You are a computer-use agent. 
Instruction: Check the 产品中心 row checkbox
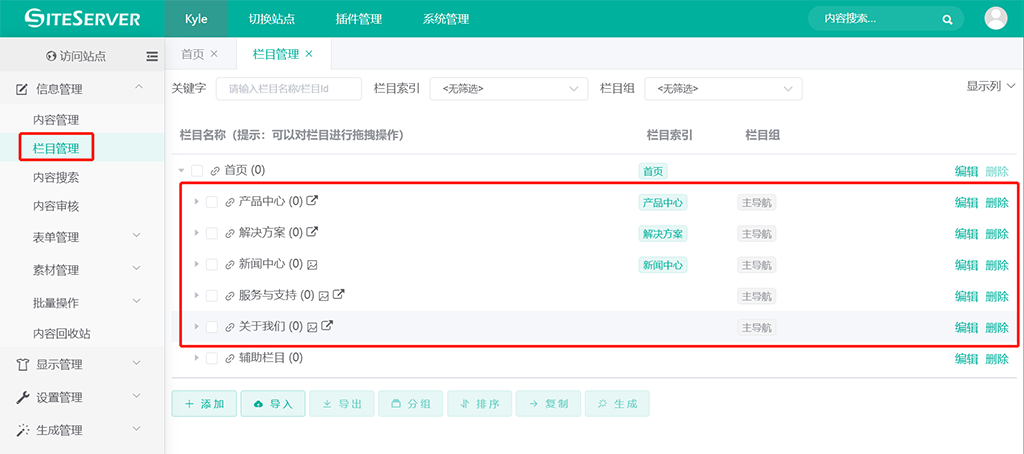[212, 202]
